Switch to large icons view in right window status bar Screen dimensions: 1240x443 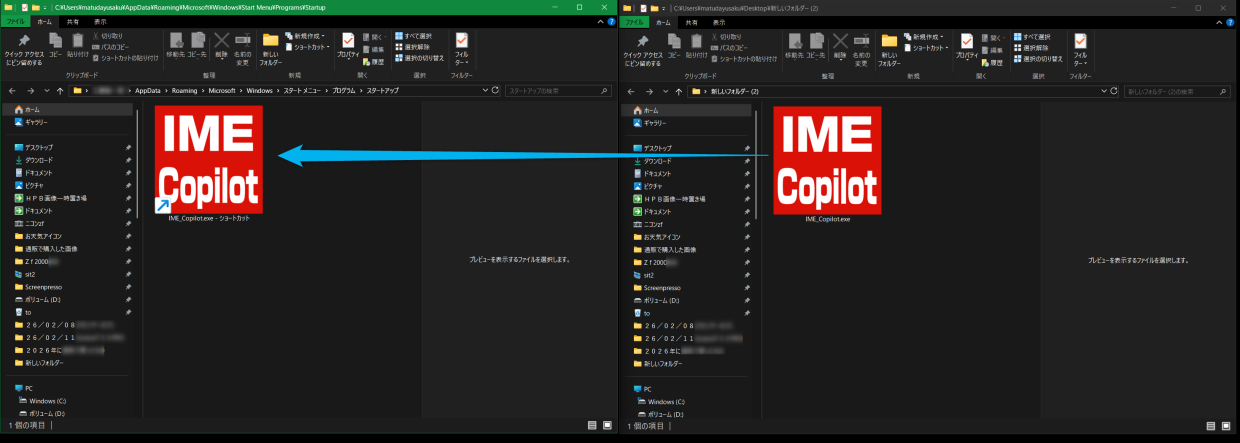pyautogui.click(x=1227, y=425)
